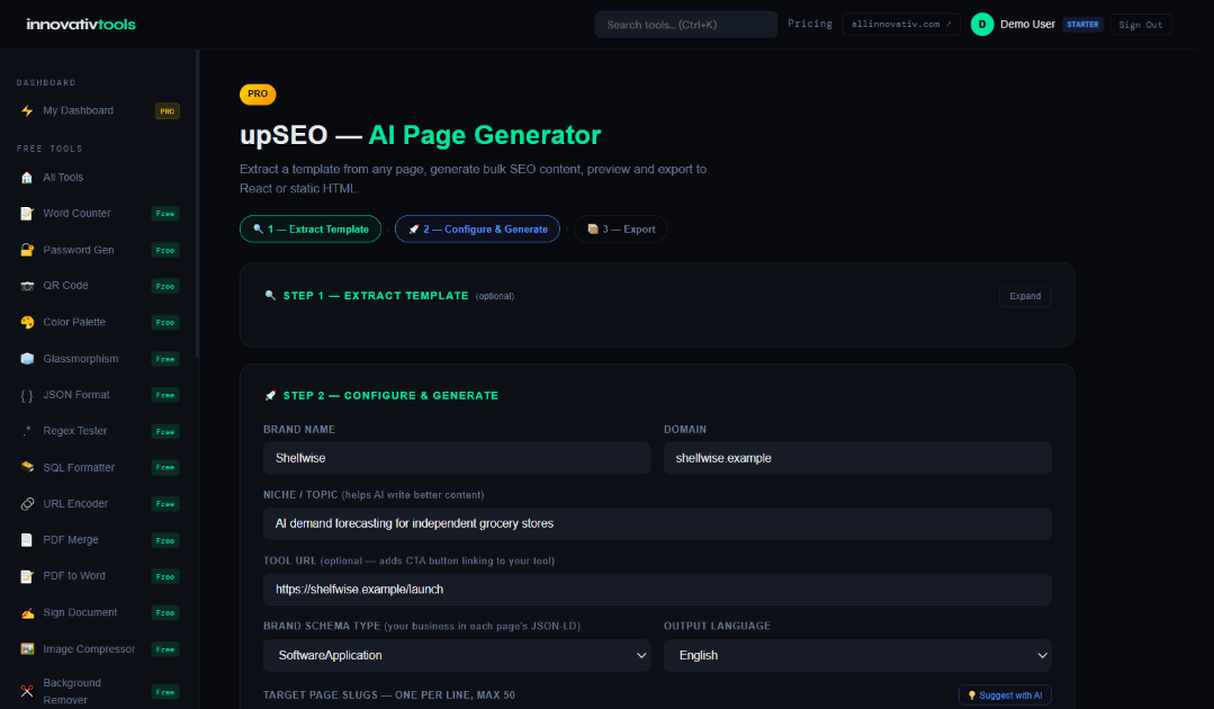Click the 'upSEO — AI Page Generator' title
The width and height of the screenshot is (1214, 709).
coord(421,134)
